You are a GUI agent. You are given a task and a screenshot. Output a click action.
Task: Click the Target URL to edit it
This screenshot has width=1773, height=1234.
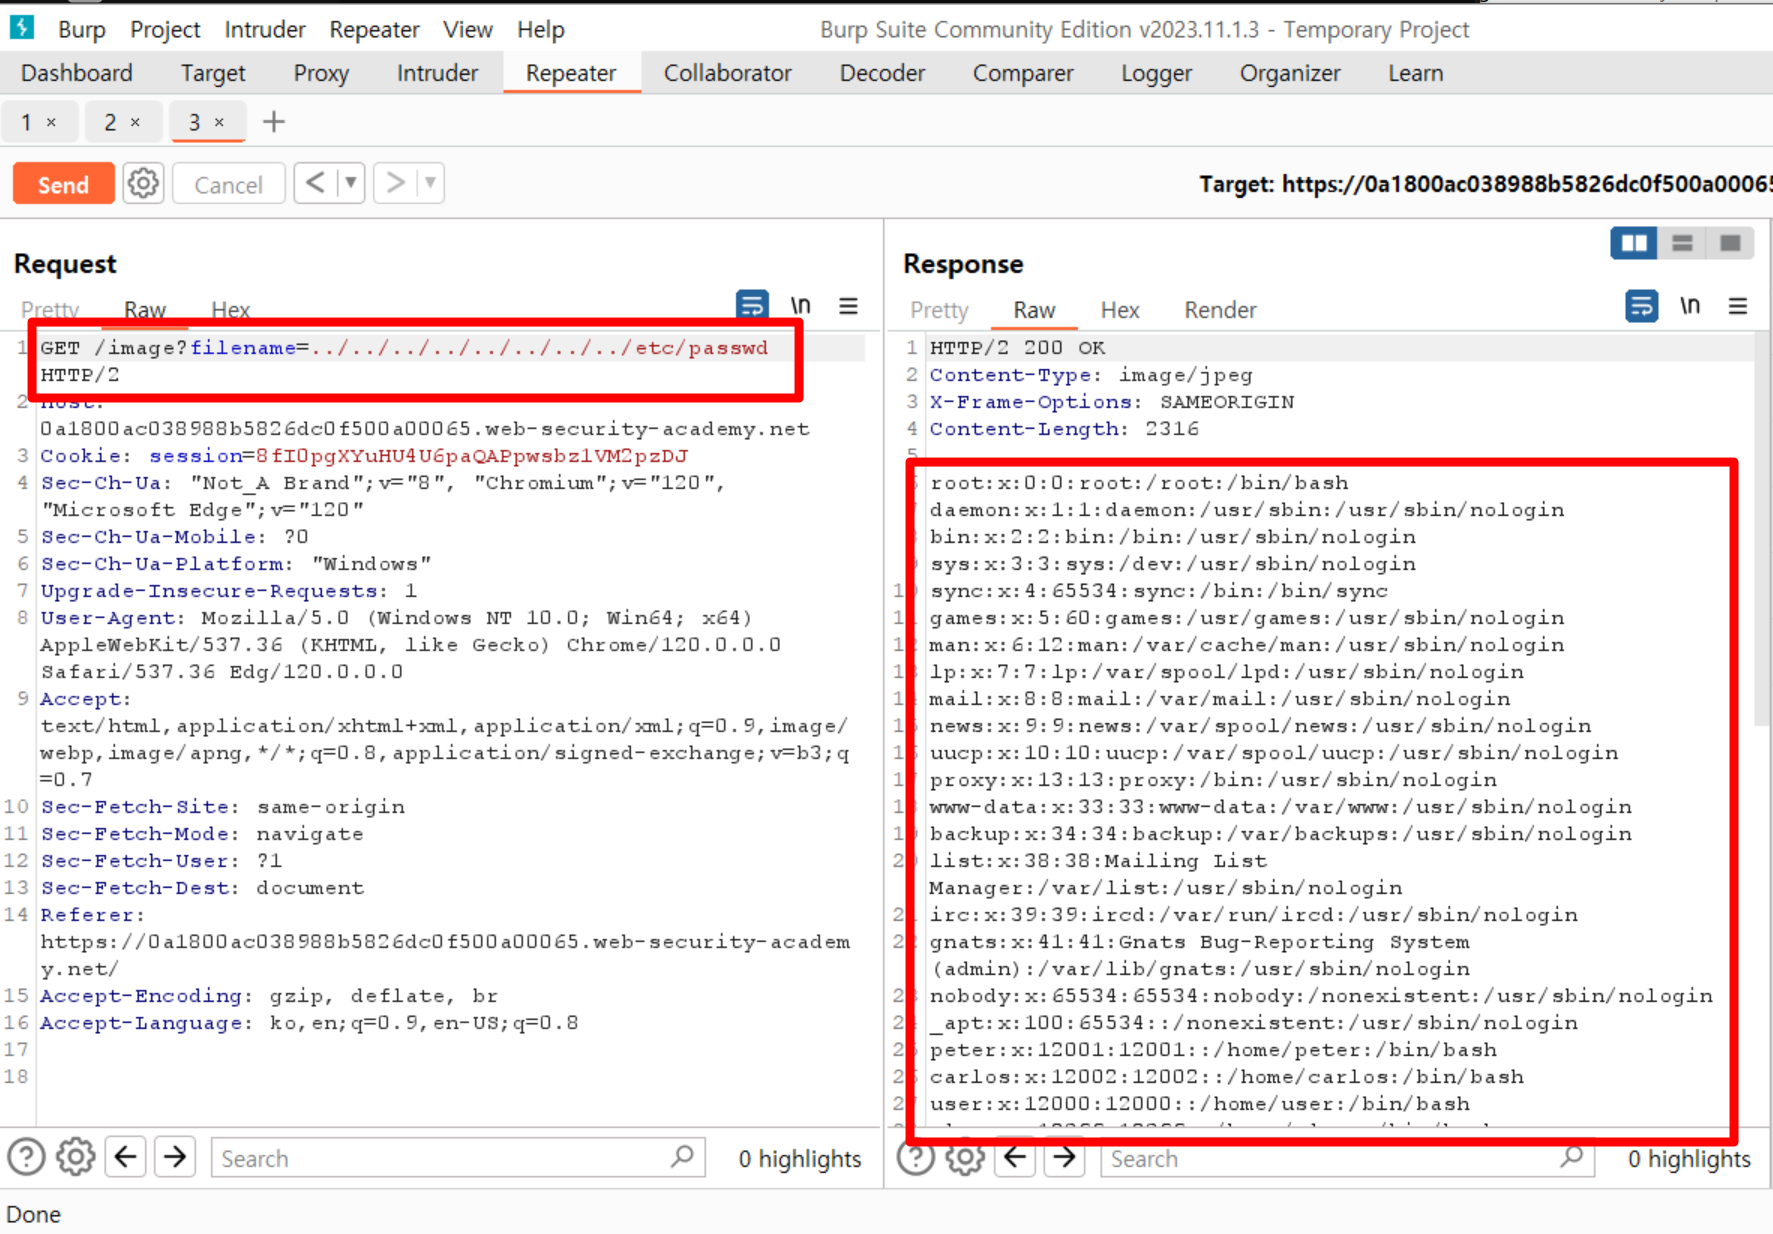pos(1486,184)
